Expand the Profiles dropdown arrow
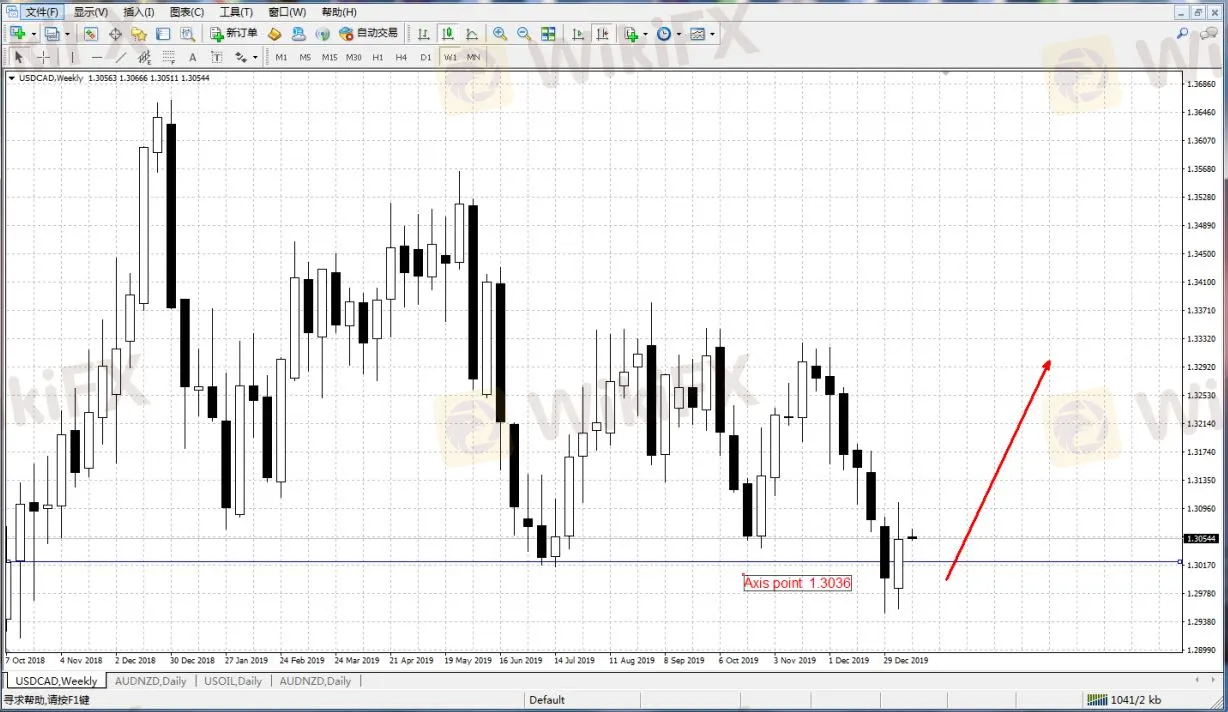Screen dimensions: 1228x712 click(x=67, y=33)
